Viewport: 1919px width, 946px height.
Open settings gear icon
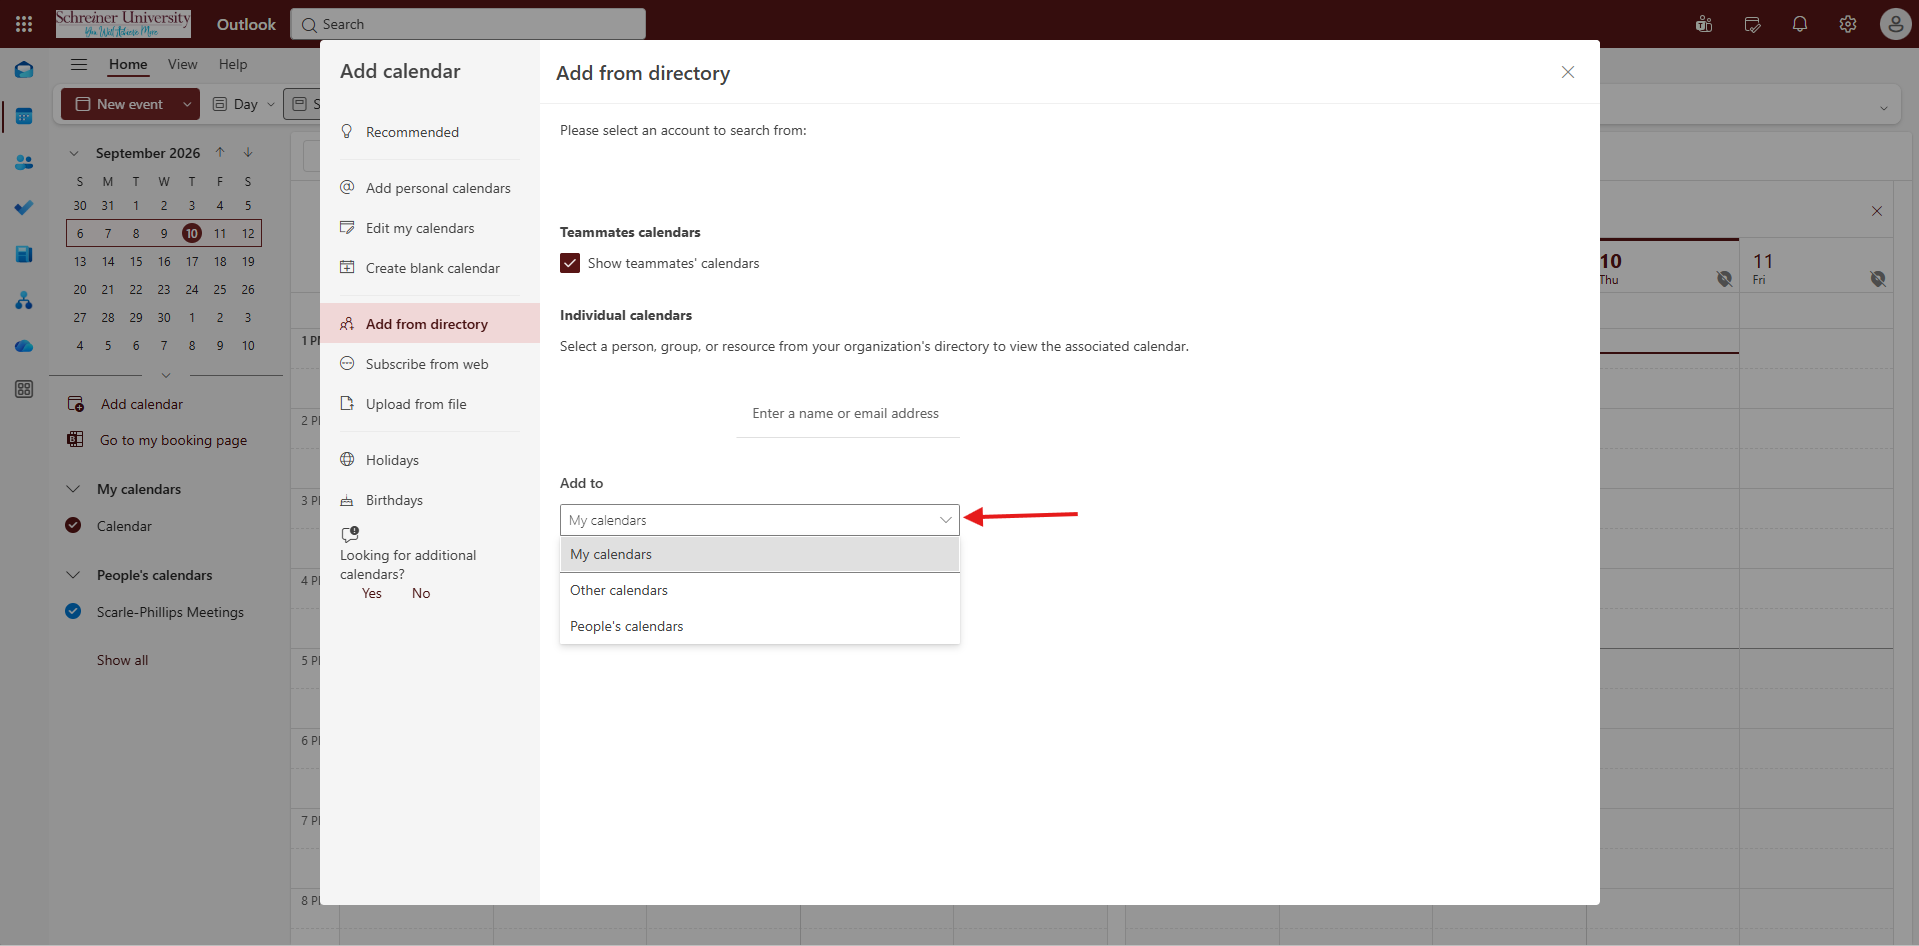pos(1848,24)
